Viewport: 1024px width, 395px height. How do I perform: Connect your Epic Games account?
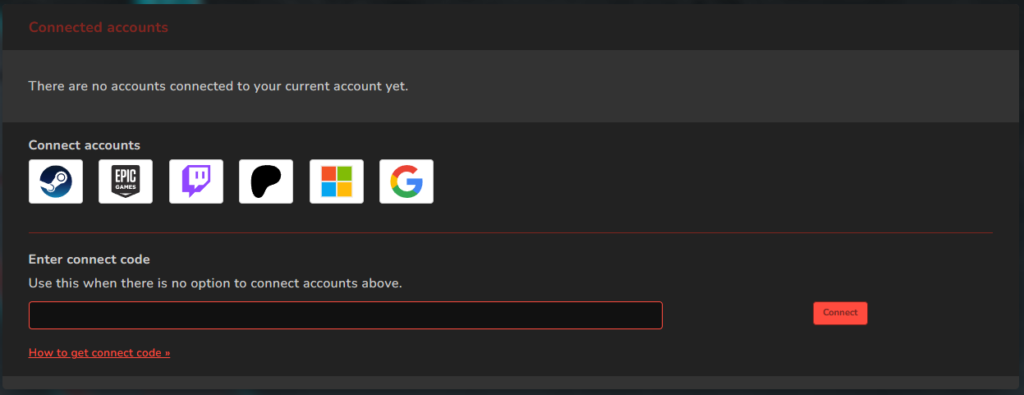point(125,182)
